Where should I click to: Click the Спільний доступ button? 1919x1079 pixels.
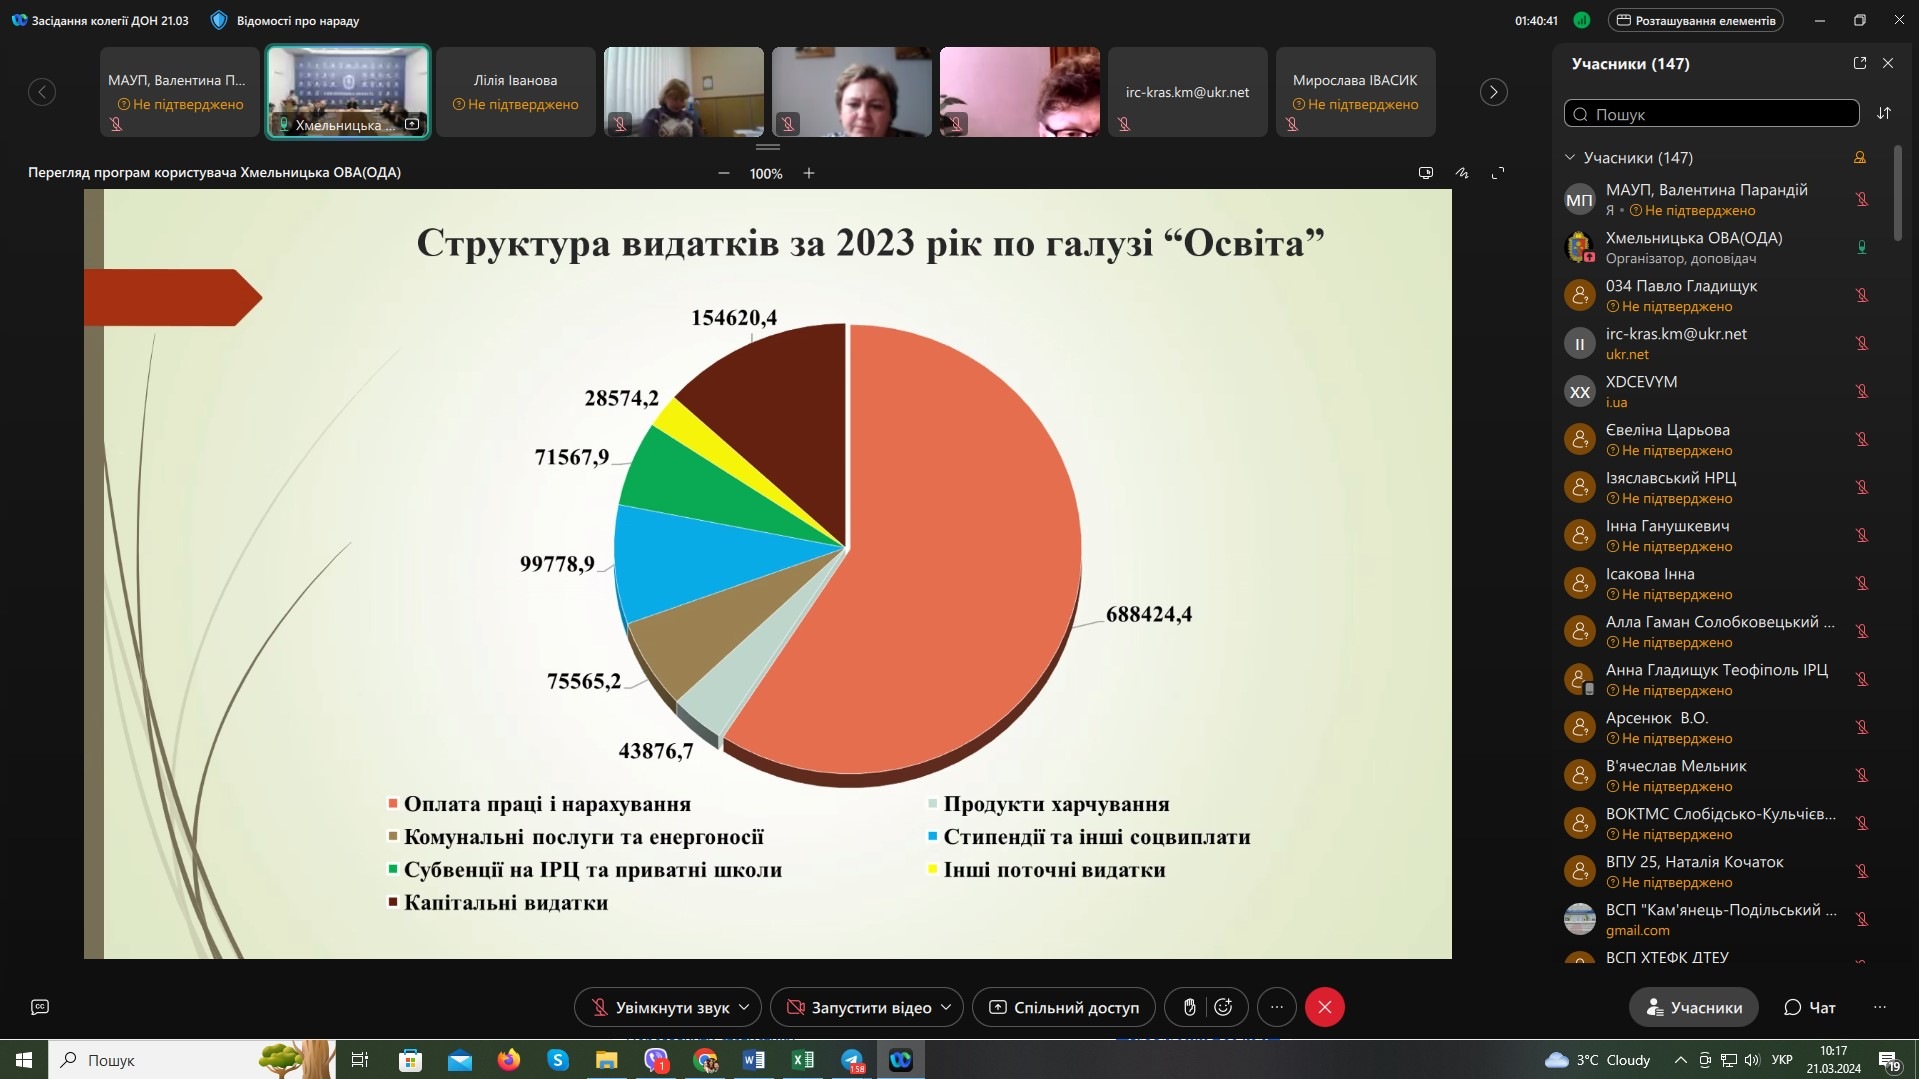(1064, 1007)
